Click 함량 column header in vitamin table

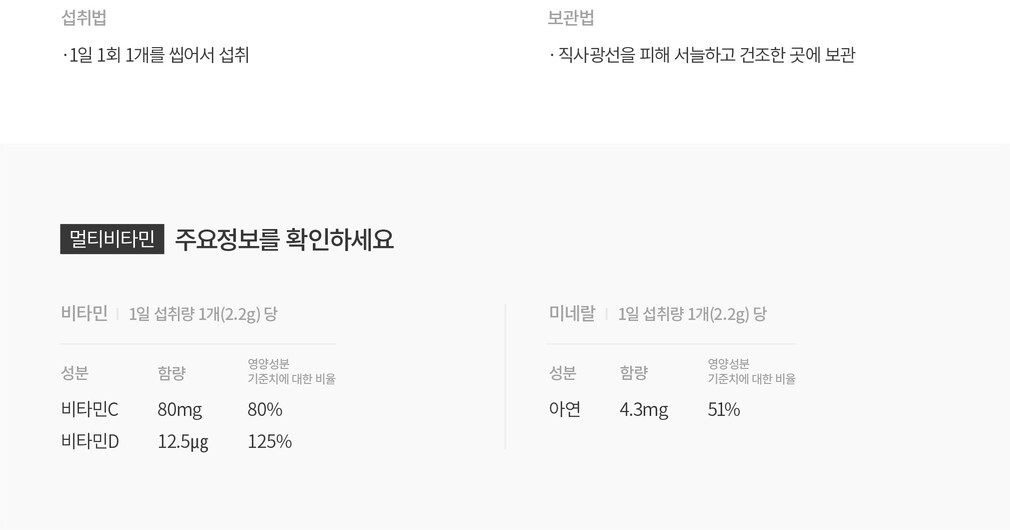click(x=172, y=373)
